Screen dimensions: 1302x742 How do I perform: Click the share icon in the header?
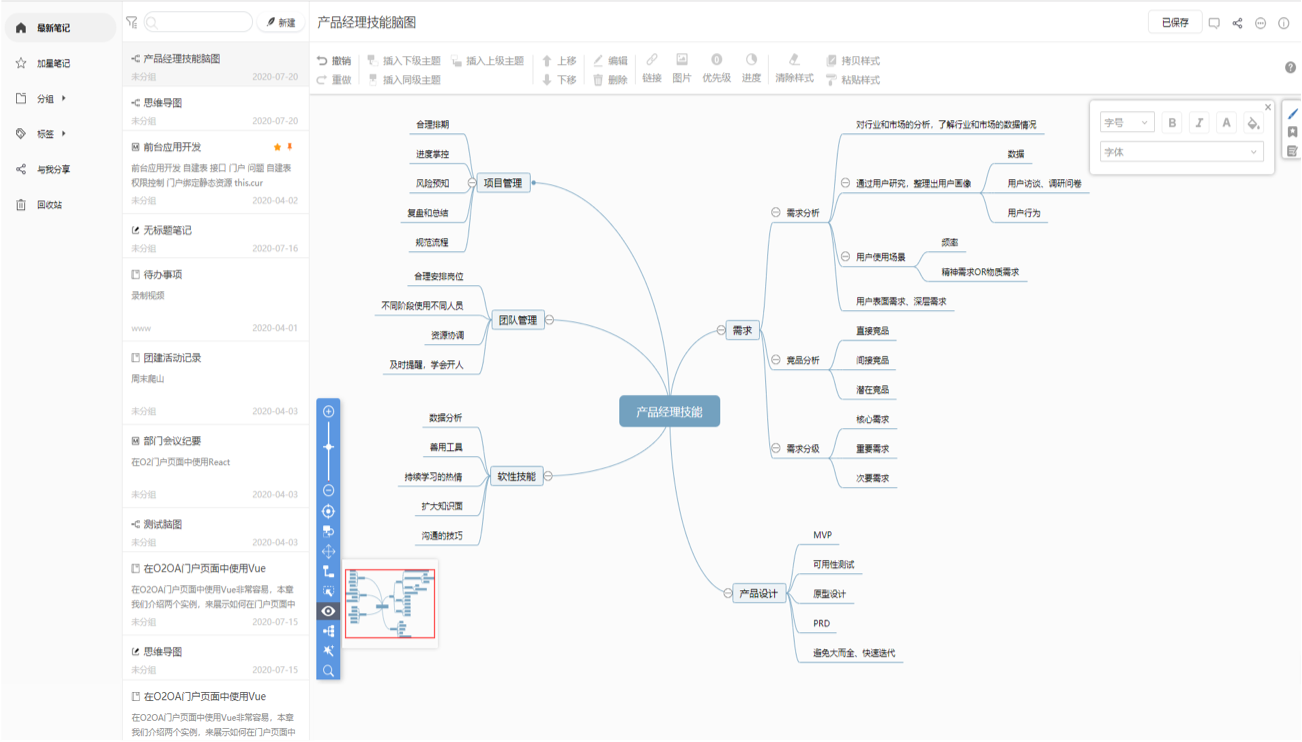pyautogui.click(x=1237, y=23)
